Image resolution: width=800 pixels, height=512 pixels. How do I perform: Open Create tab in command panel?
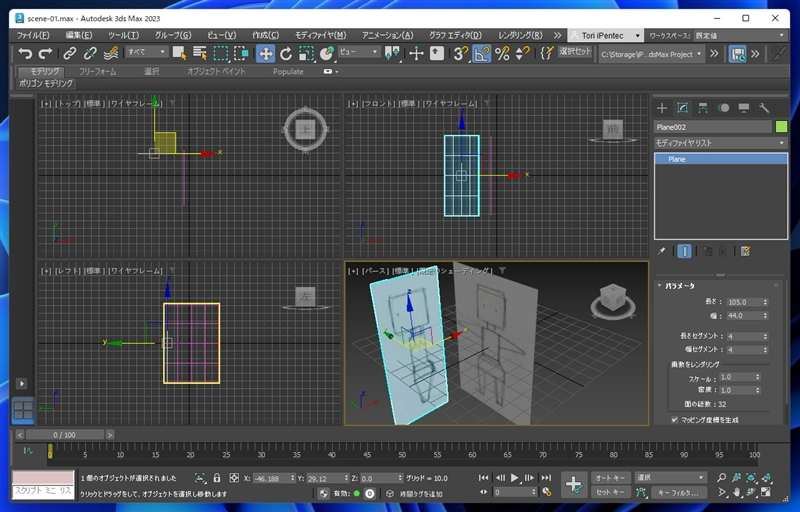click(x=662, y=108)
